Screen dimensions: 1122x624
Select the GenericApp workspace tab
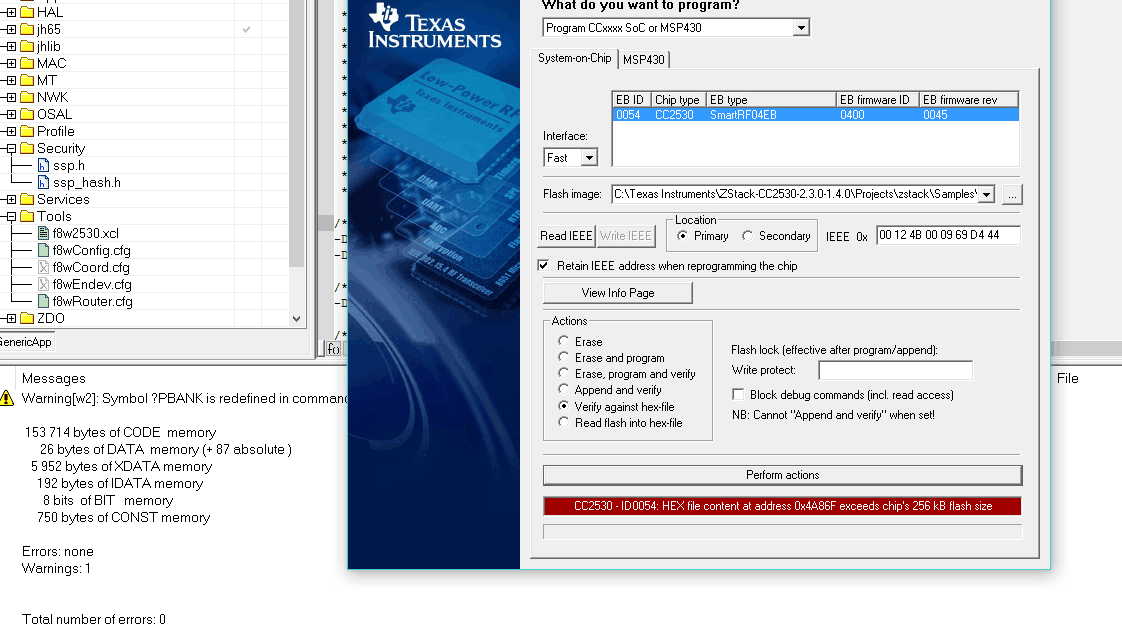(26, 342)
